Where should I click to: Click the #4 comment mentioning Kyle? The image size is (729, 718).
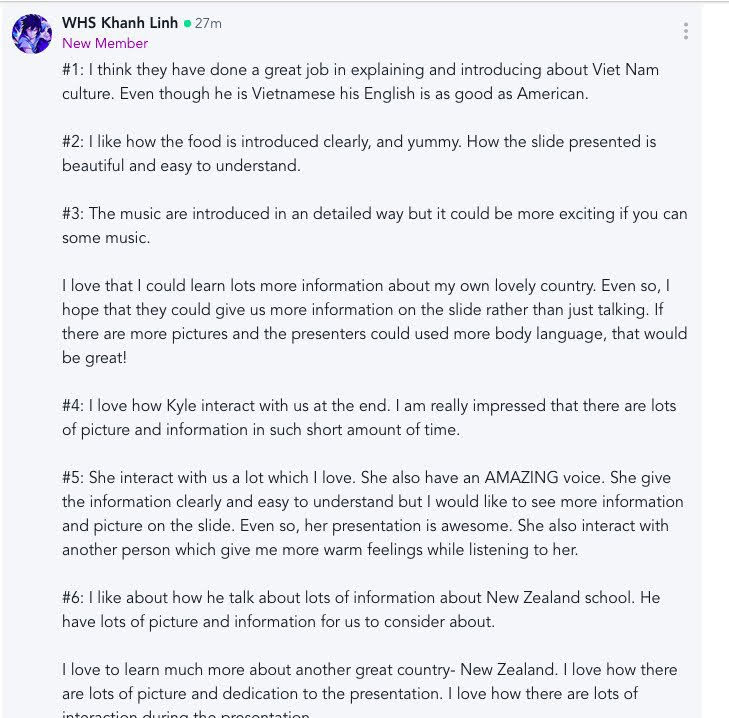[369, 417]
